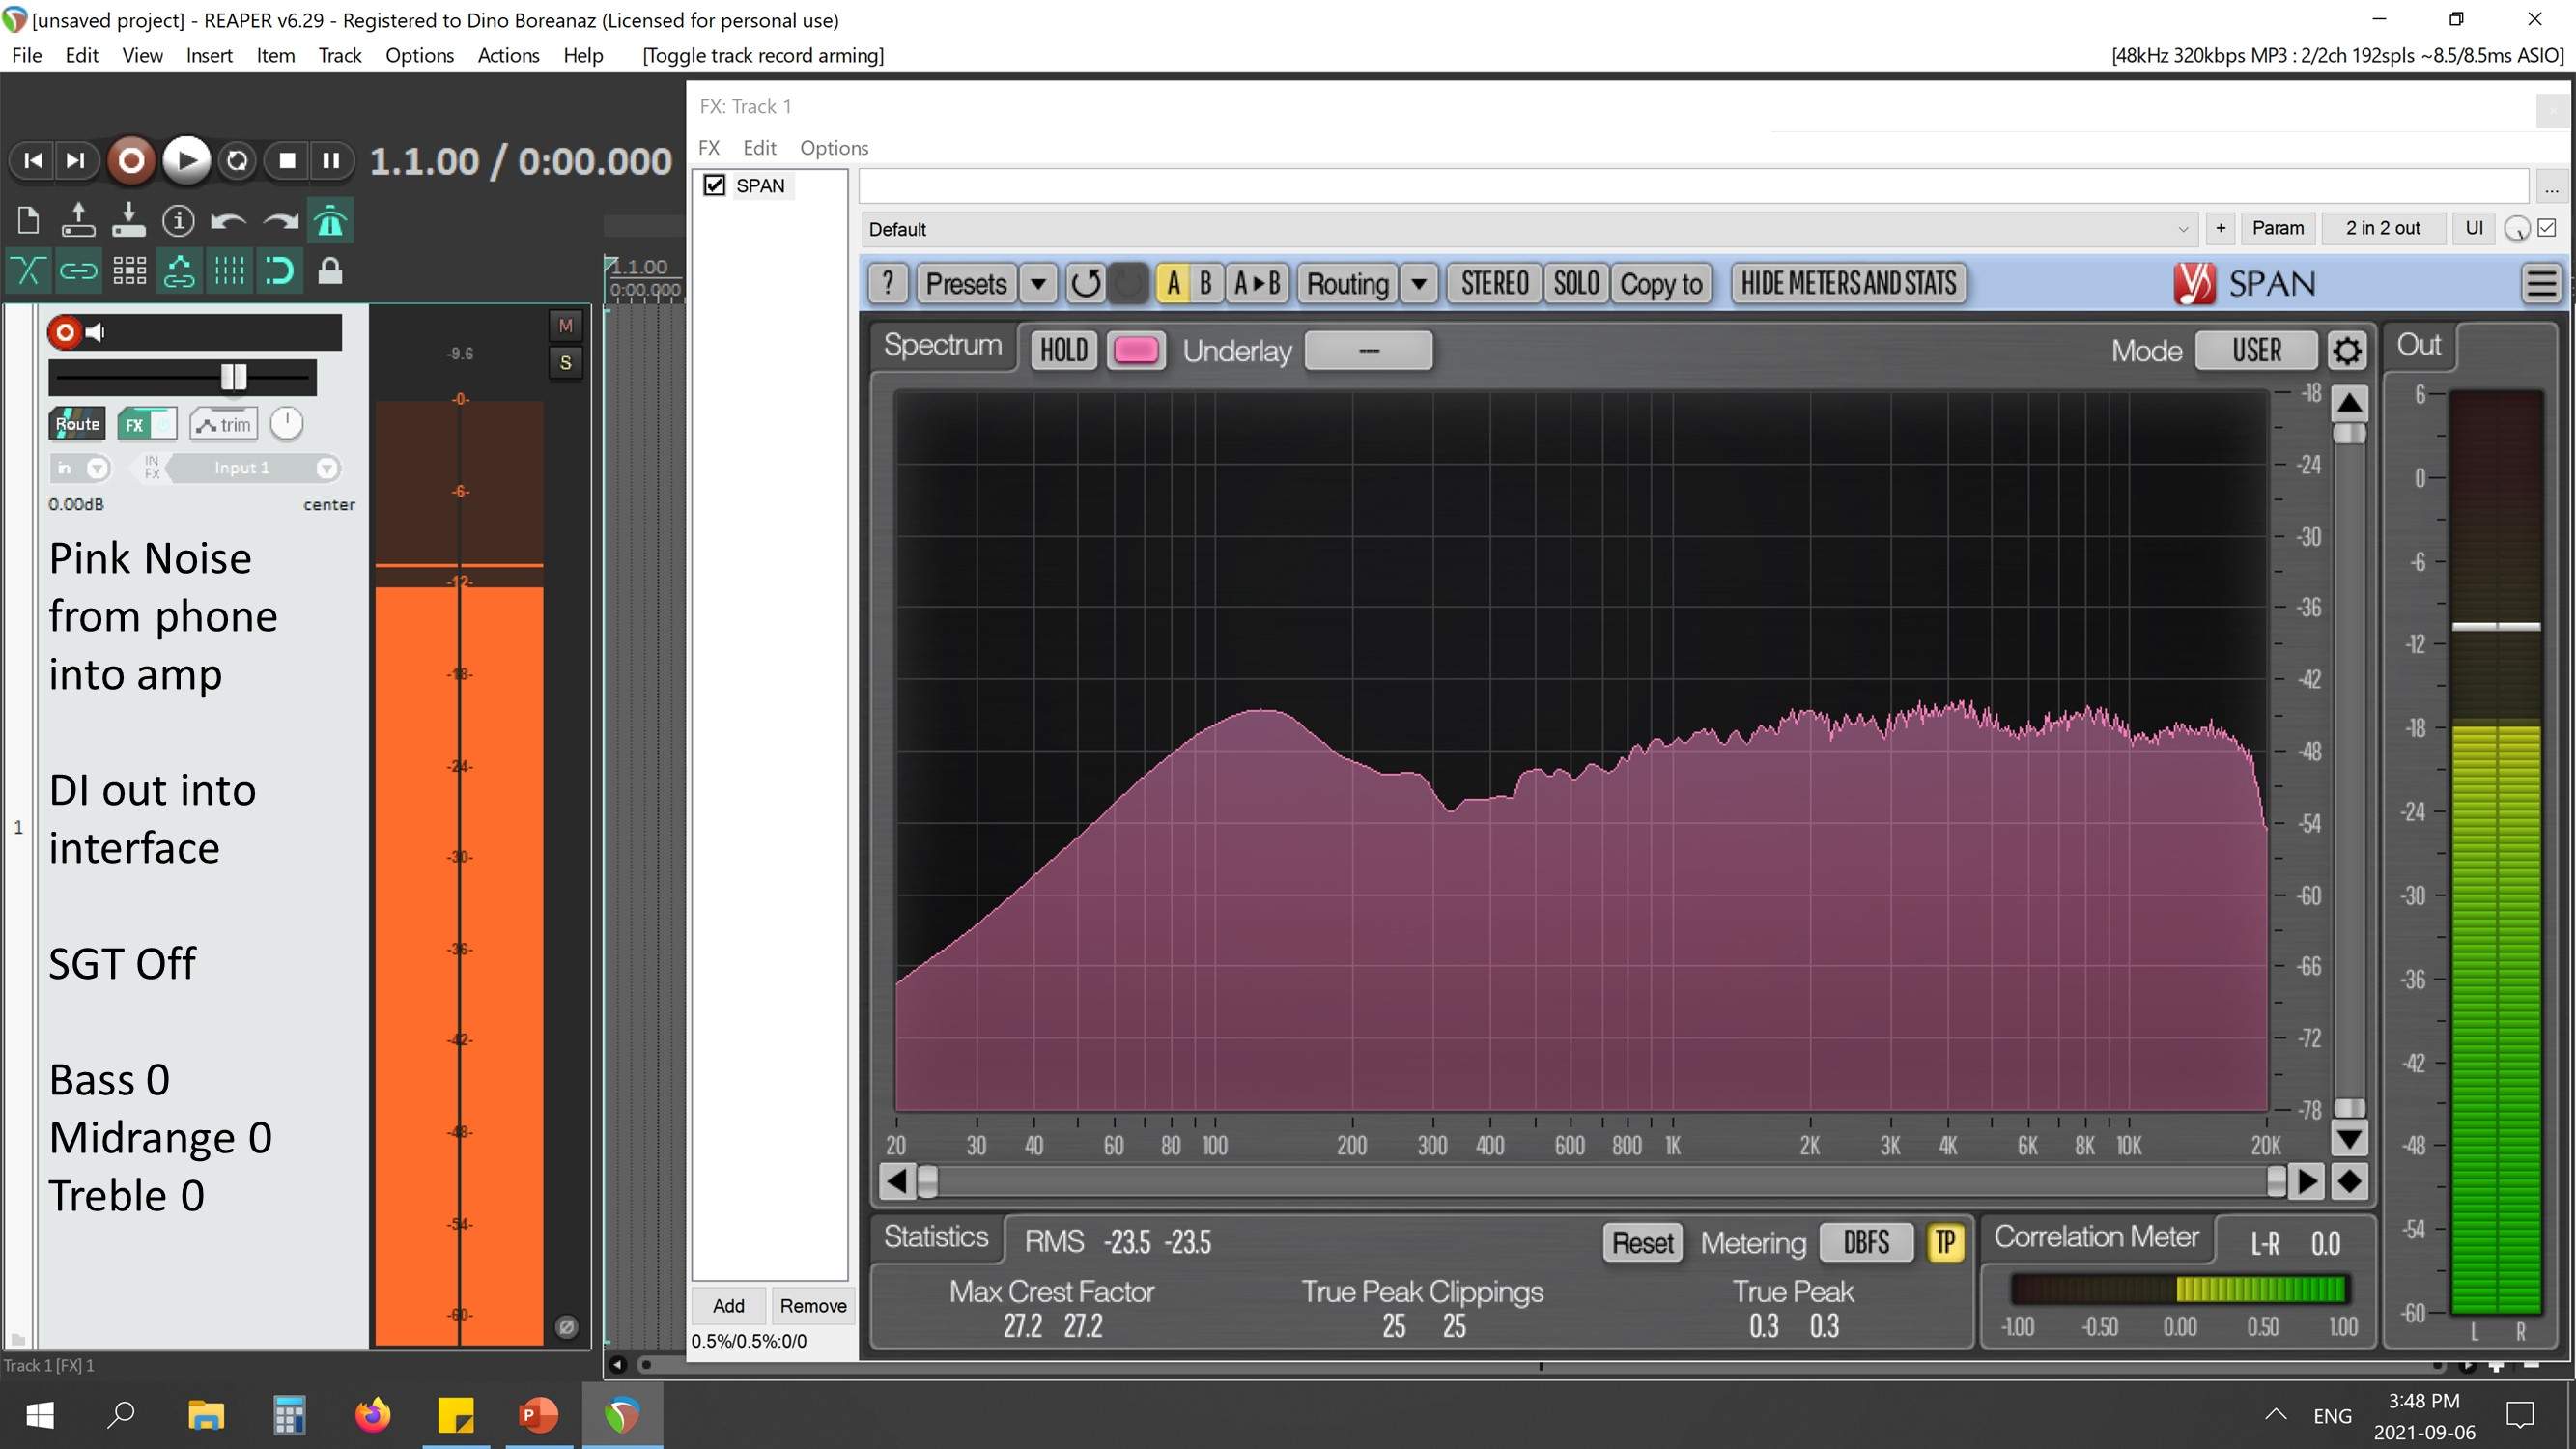
Task: Toggle locking with the padlock icon
Action: coord(330,270)
